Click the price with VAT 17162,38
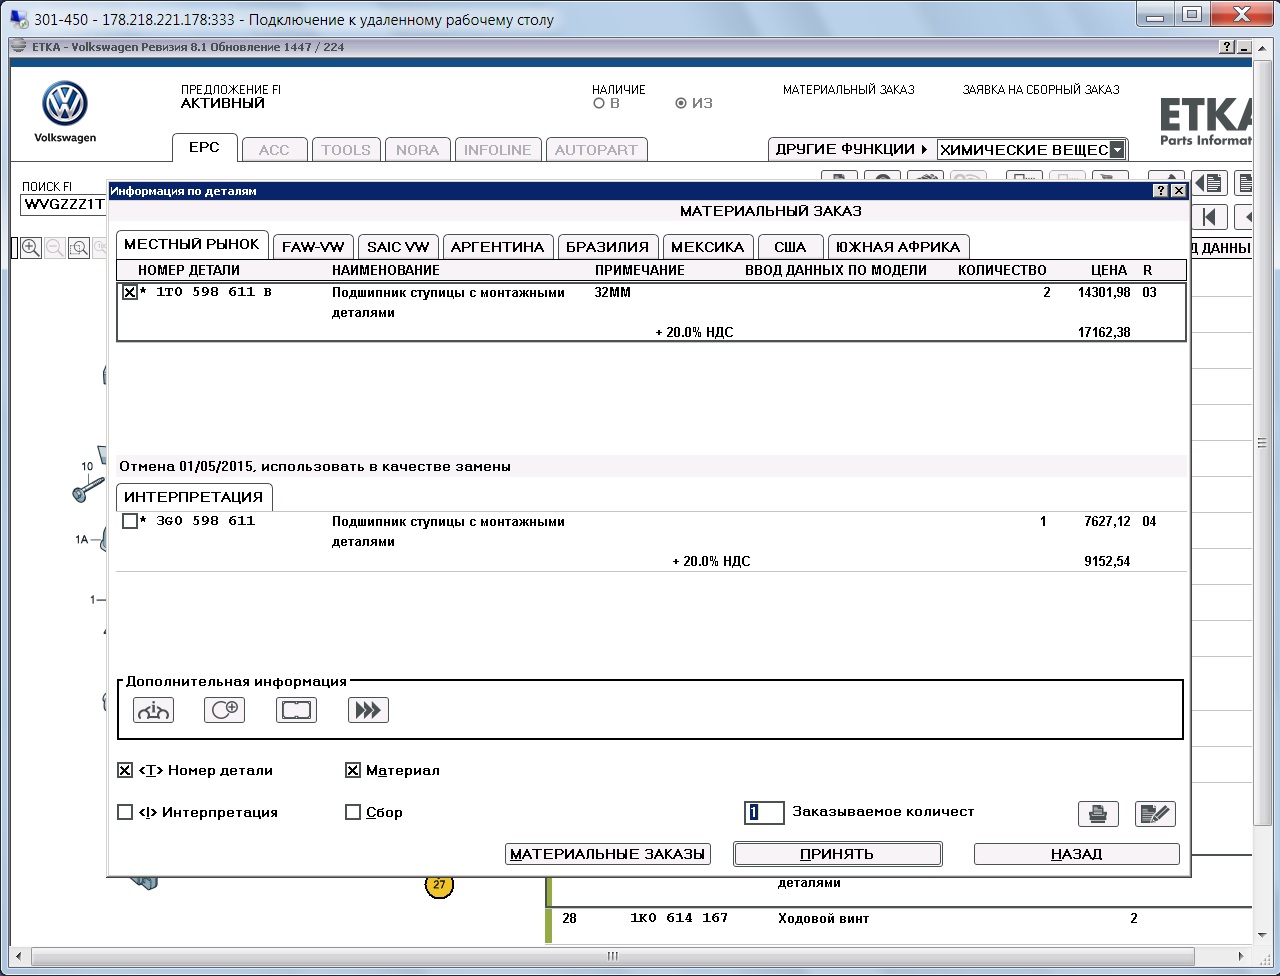 tap(1105, 332)
